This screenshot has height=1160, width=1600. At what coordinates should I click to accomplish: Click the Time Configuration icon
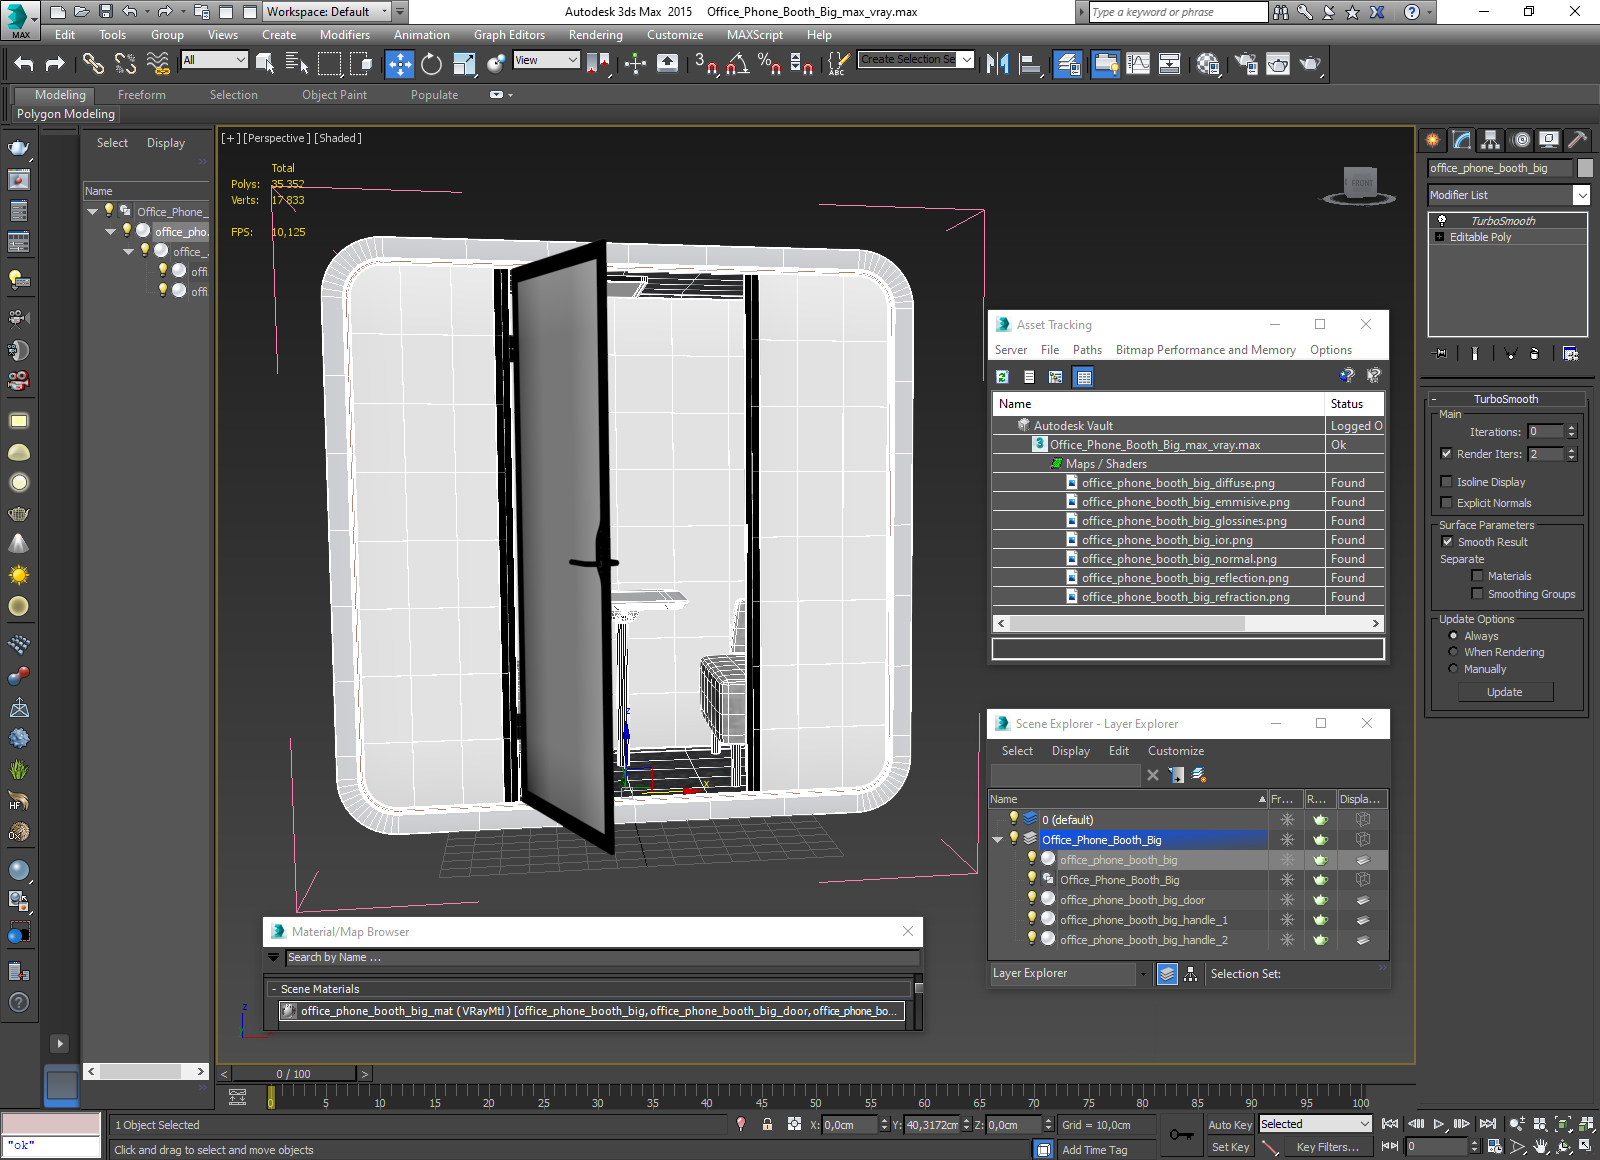point(1493,1146)
